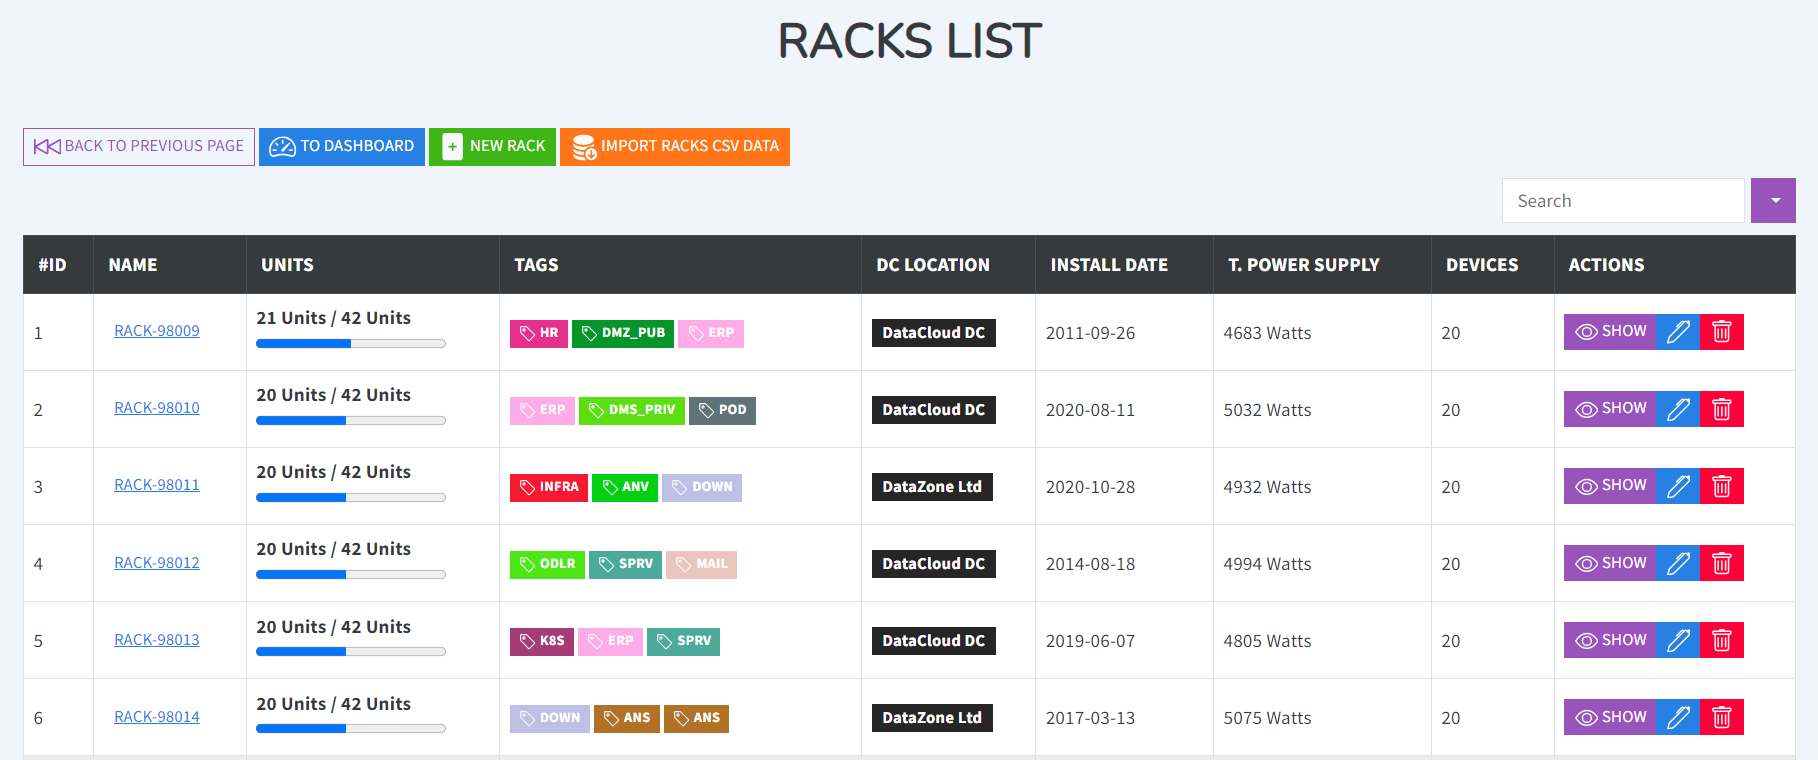Click the pencil icon in the RACK-98014 row

1678,717
